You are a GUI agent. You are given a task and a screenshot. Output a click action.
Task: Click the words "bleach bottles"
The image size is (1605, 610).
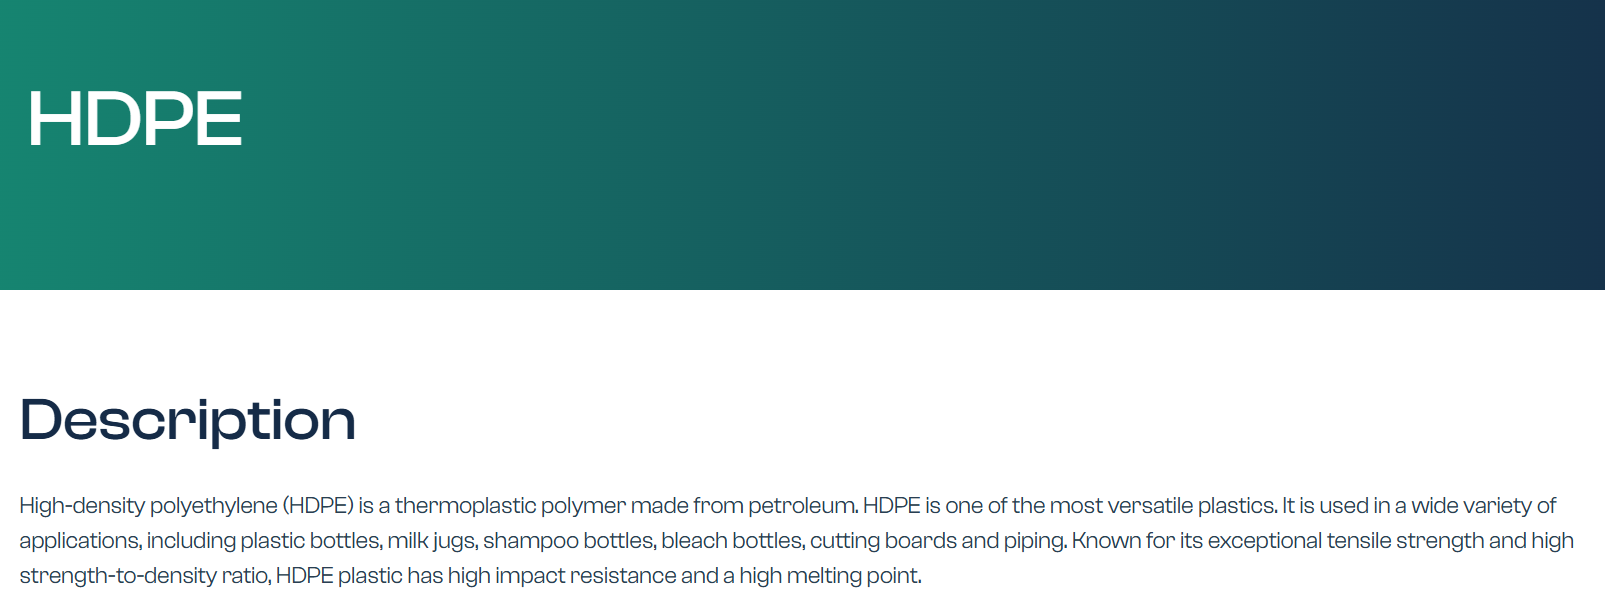pyautogui.click(x=732, y=541)
